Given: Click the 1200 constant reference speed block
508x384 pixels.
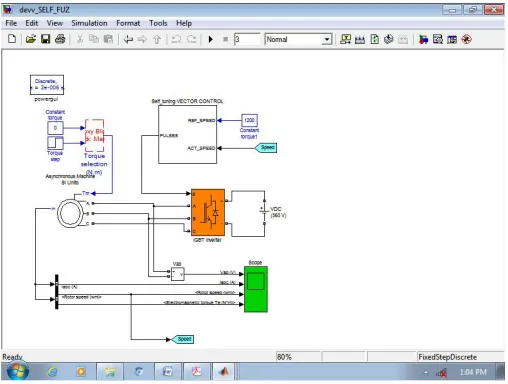Looking at the screenshot, I should pyautogui.click(x=249, y=120).
